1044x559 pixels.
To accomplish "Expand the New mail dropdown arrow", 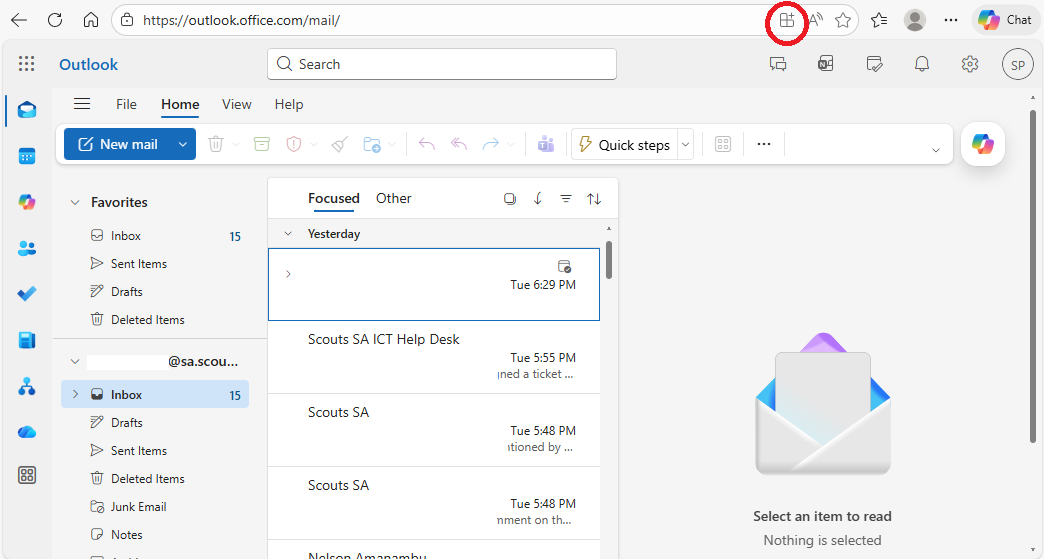I will 183,144.
